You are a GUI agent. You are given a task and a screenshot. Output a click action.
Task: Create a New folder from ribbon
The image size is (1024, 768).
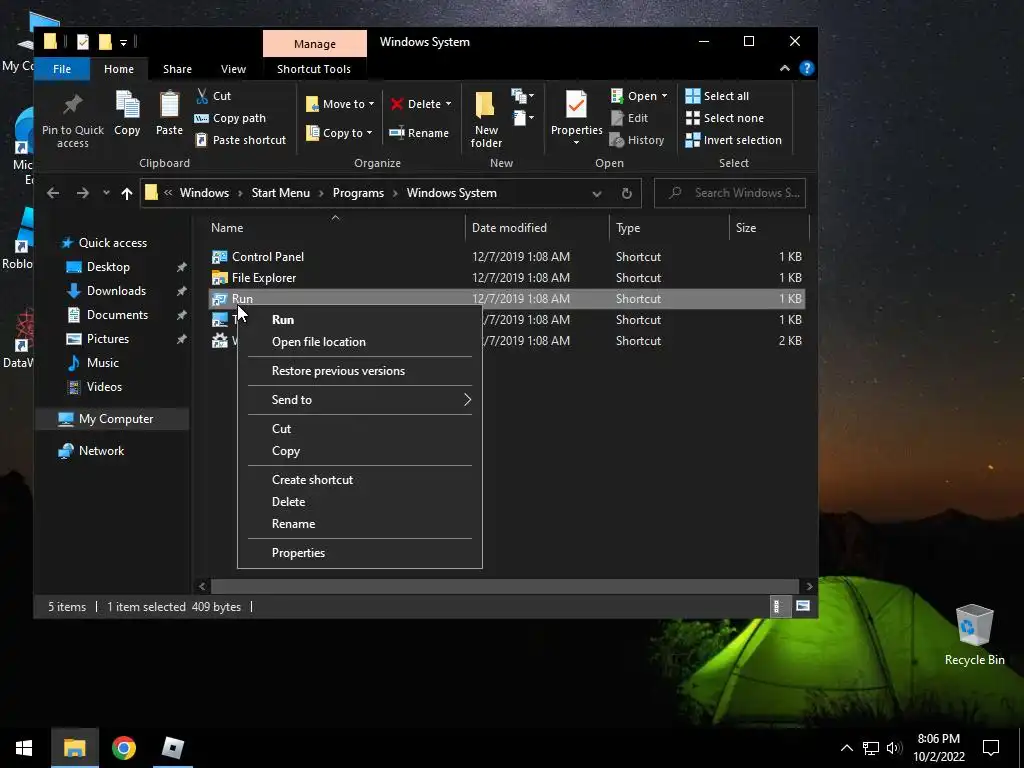click(486, 120)
